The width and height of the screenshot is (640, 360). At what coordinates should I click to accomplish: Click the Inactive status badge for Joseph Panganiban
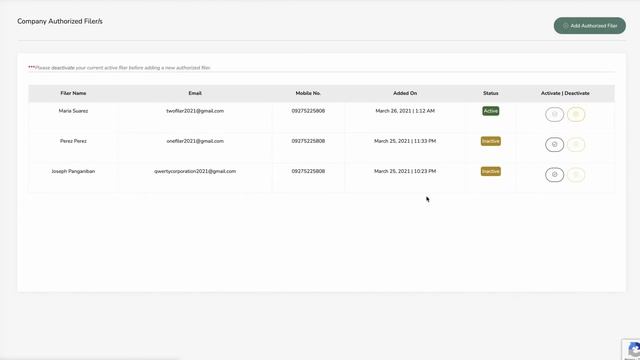tap(491, 171)
